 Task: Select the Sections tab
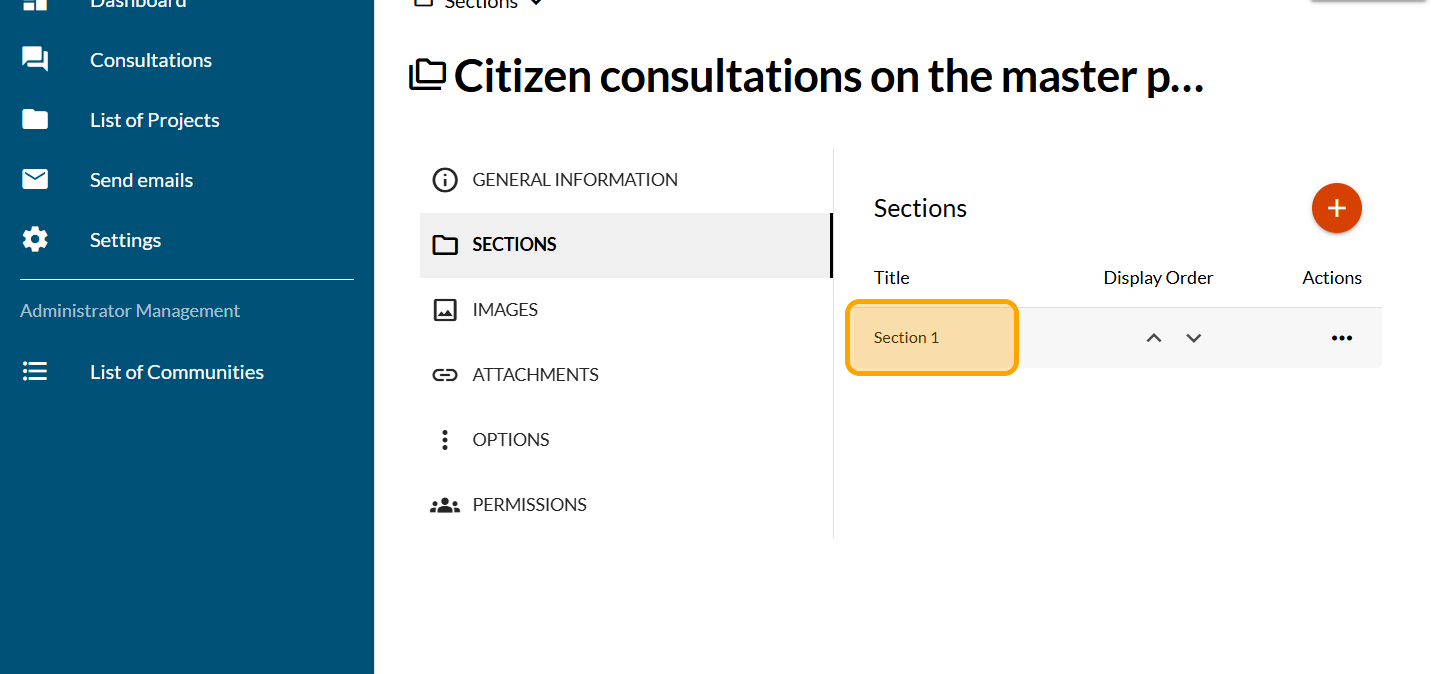pos(514,245)
